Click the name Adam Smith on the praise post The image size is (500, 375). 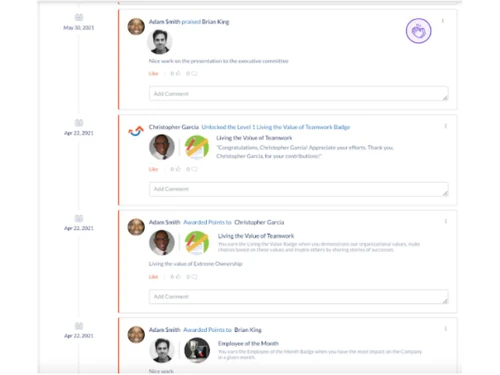[164, 22]
